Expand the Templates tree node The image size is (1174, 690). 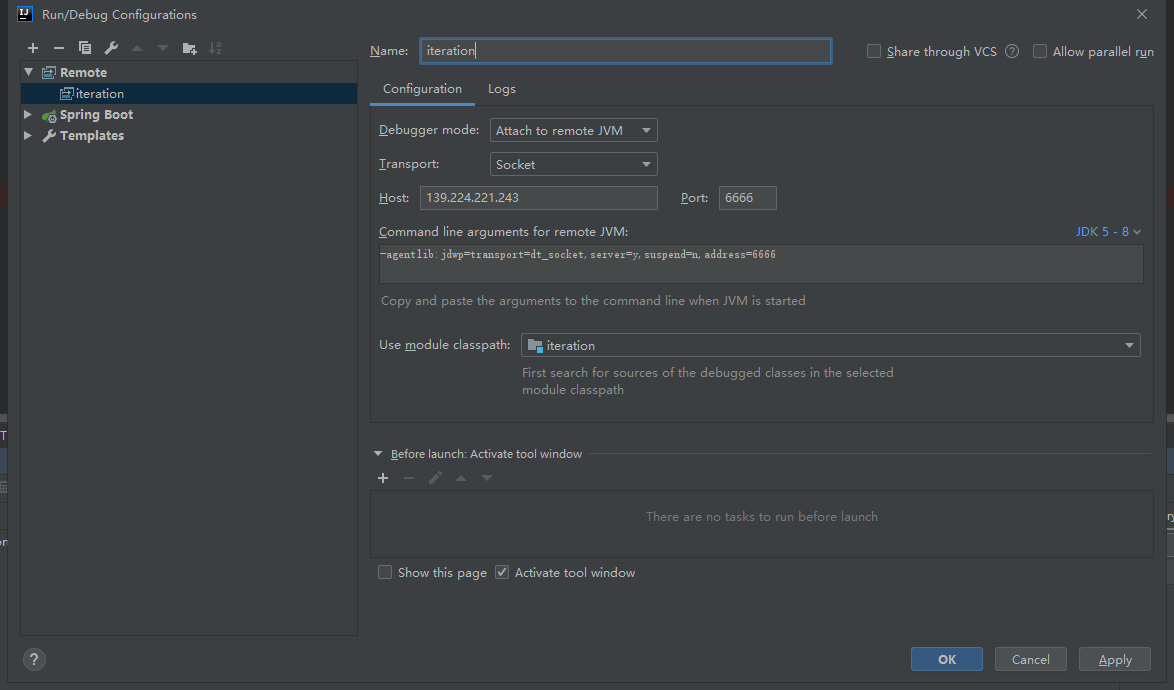click(28, 135)
